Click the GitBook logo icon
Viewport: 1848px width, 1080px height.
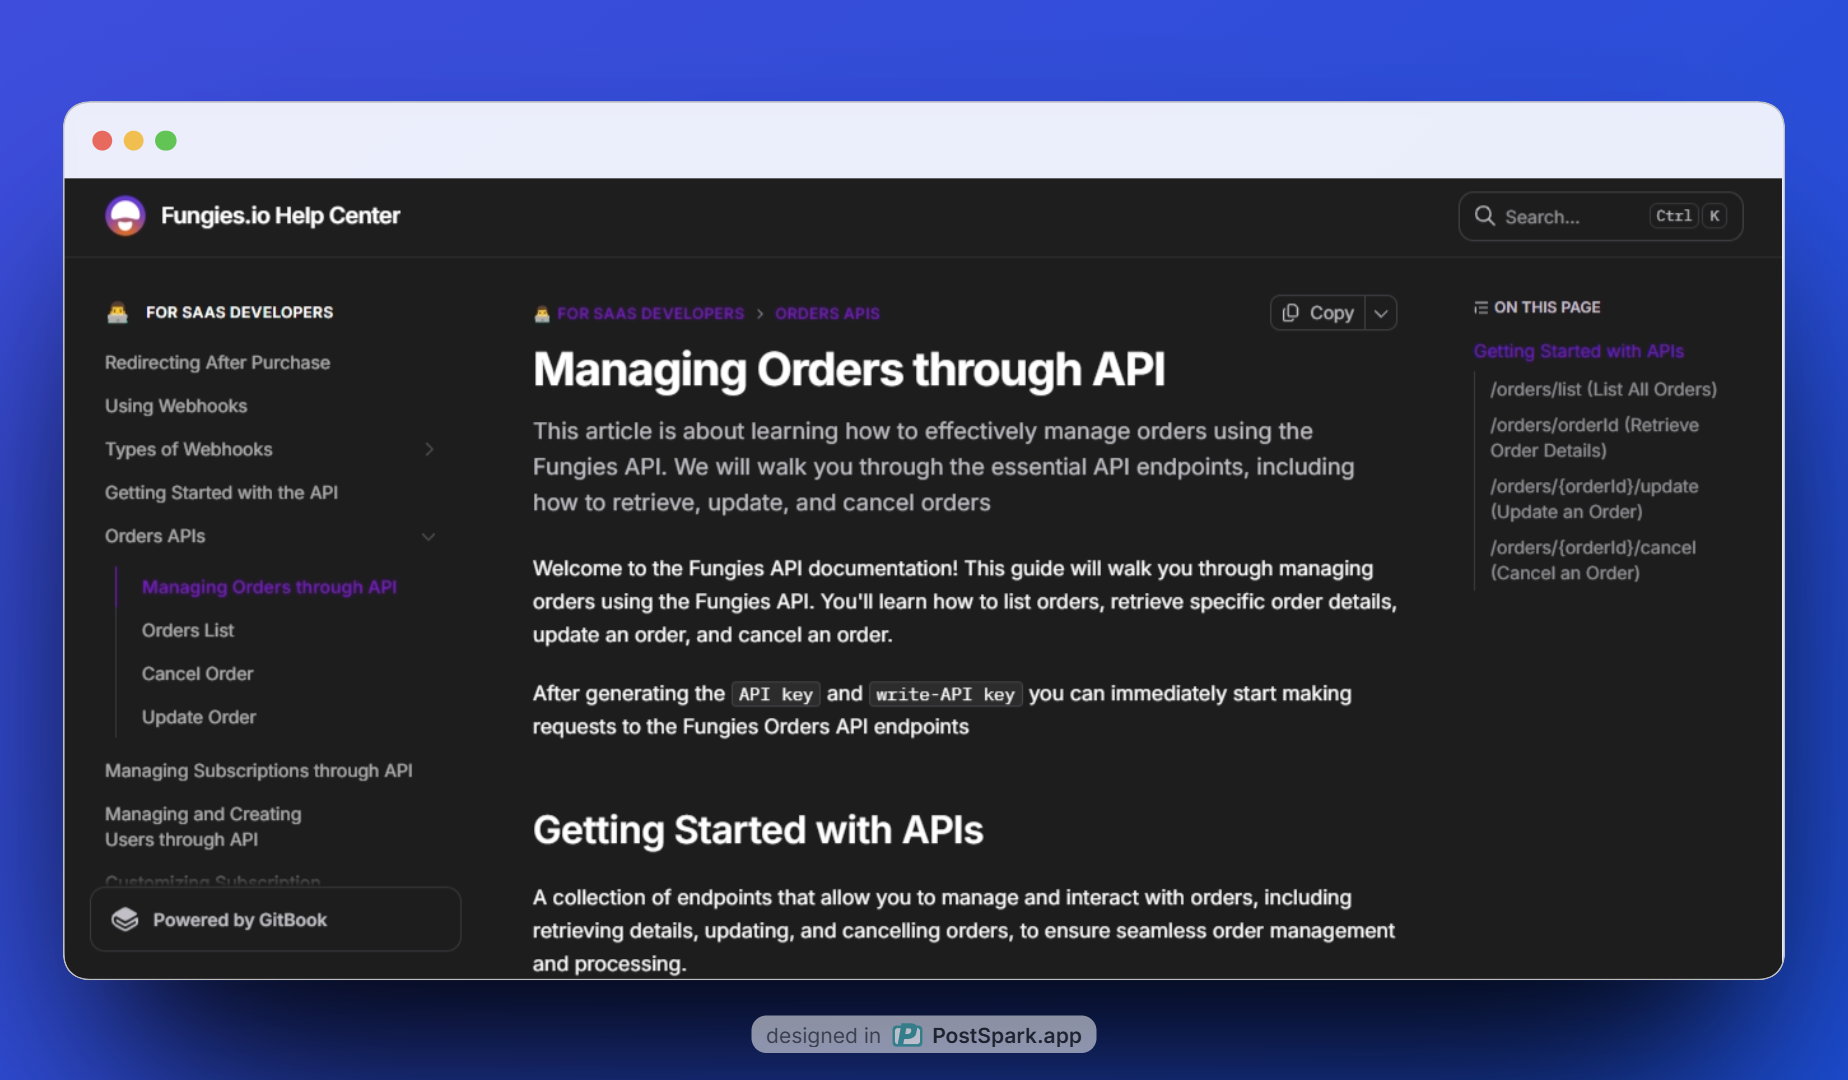125,920
